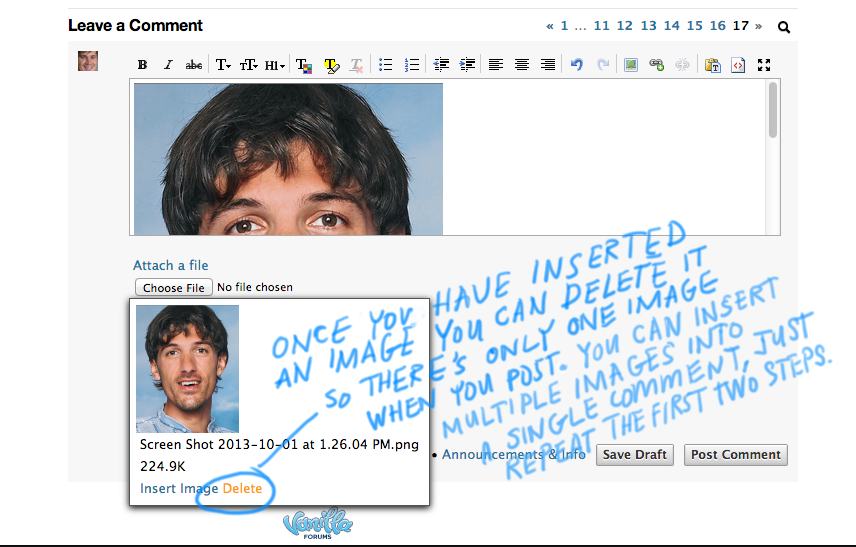Increase indent of the text

[x=467, y=65]
